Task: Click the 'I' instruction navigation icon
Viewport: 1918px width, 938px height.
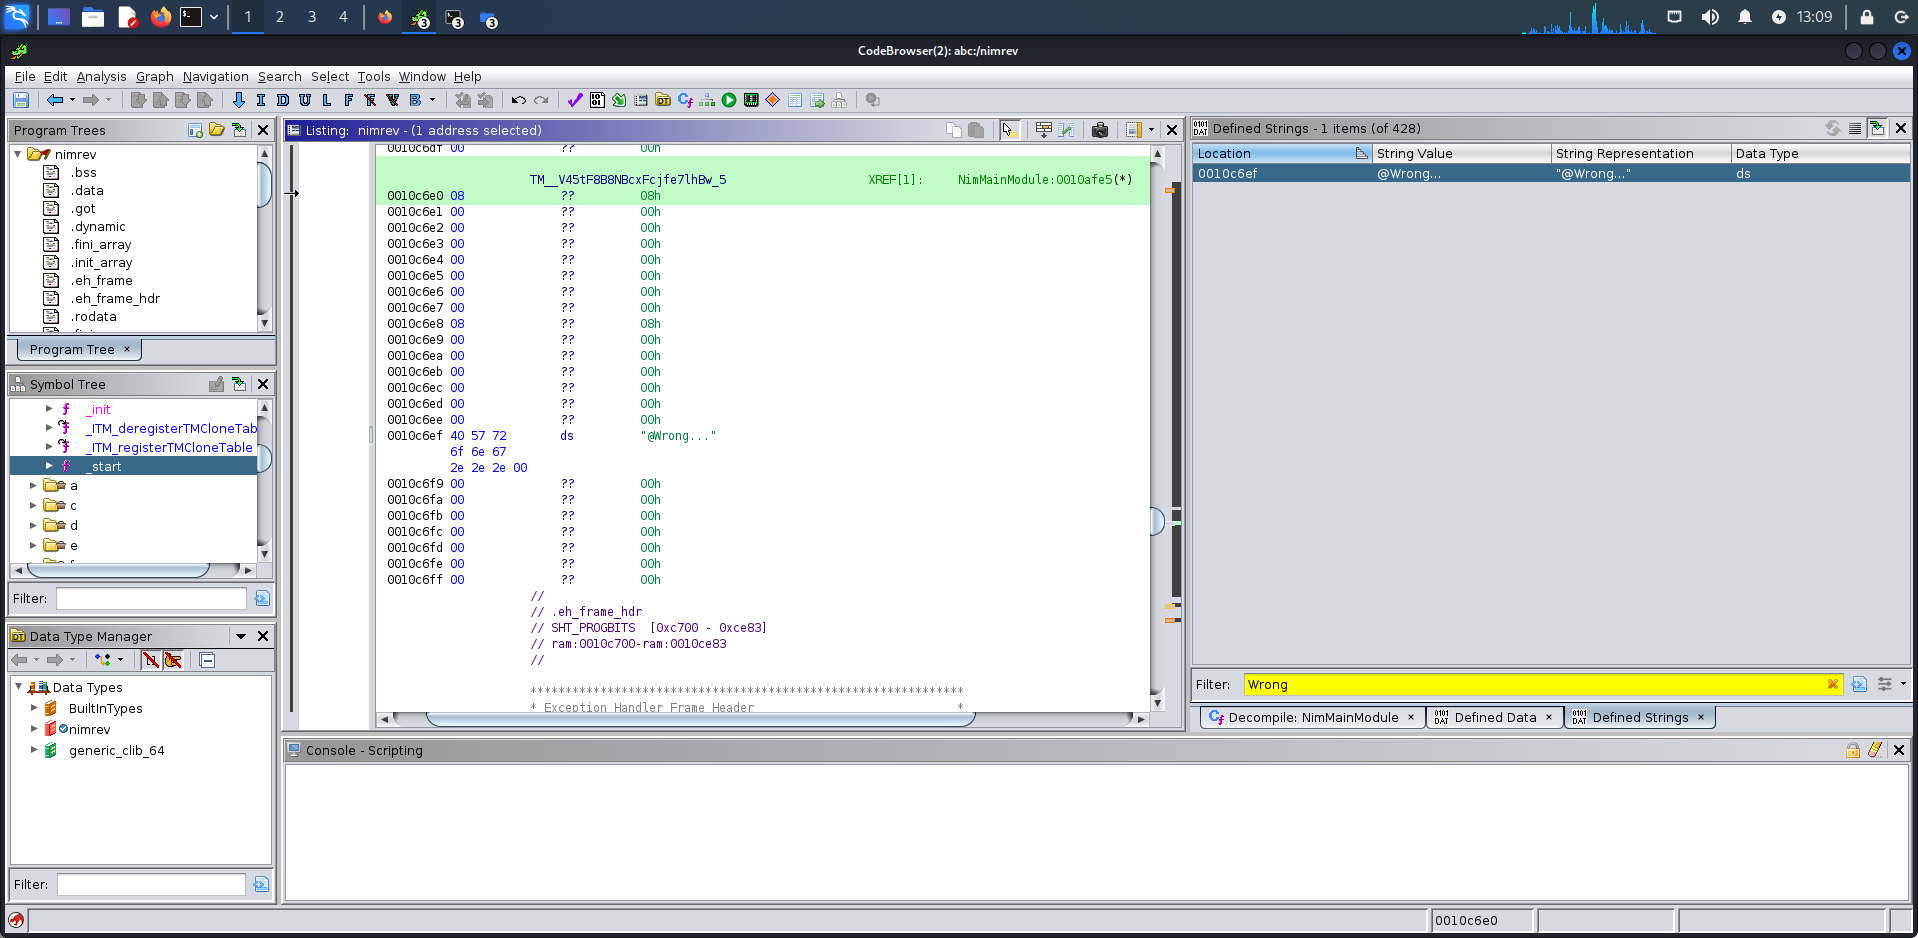Action: [x=261, y=100]
